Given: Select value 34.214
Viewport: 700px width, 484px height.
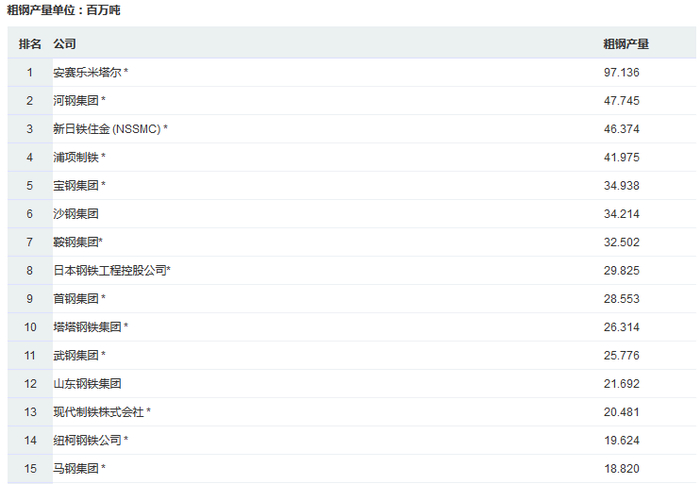Looking at the screenshot, I should [621, 214].
